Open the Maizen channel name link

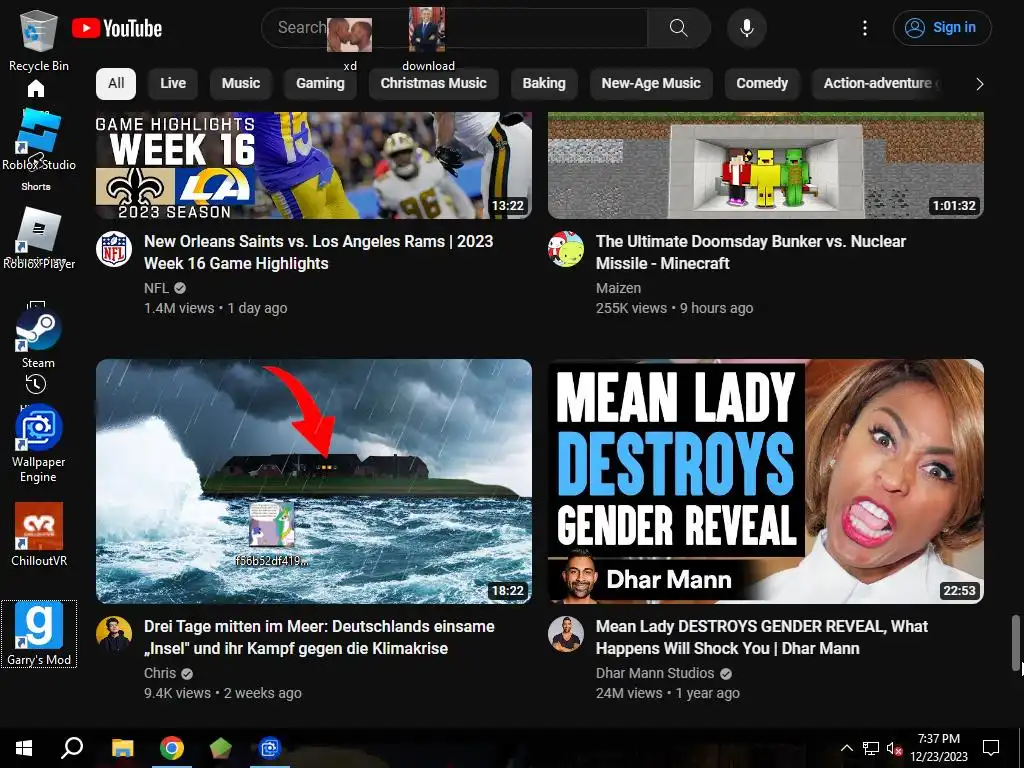[618, 288]
